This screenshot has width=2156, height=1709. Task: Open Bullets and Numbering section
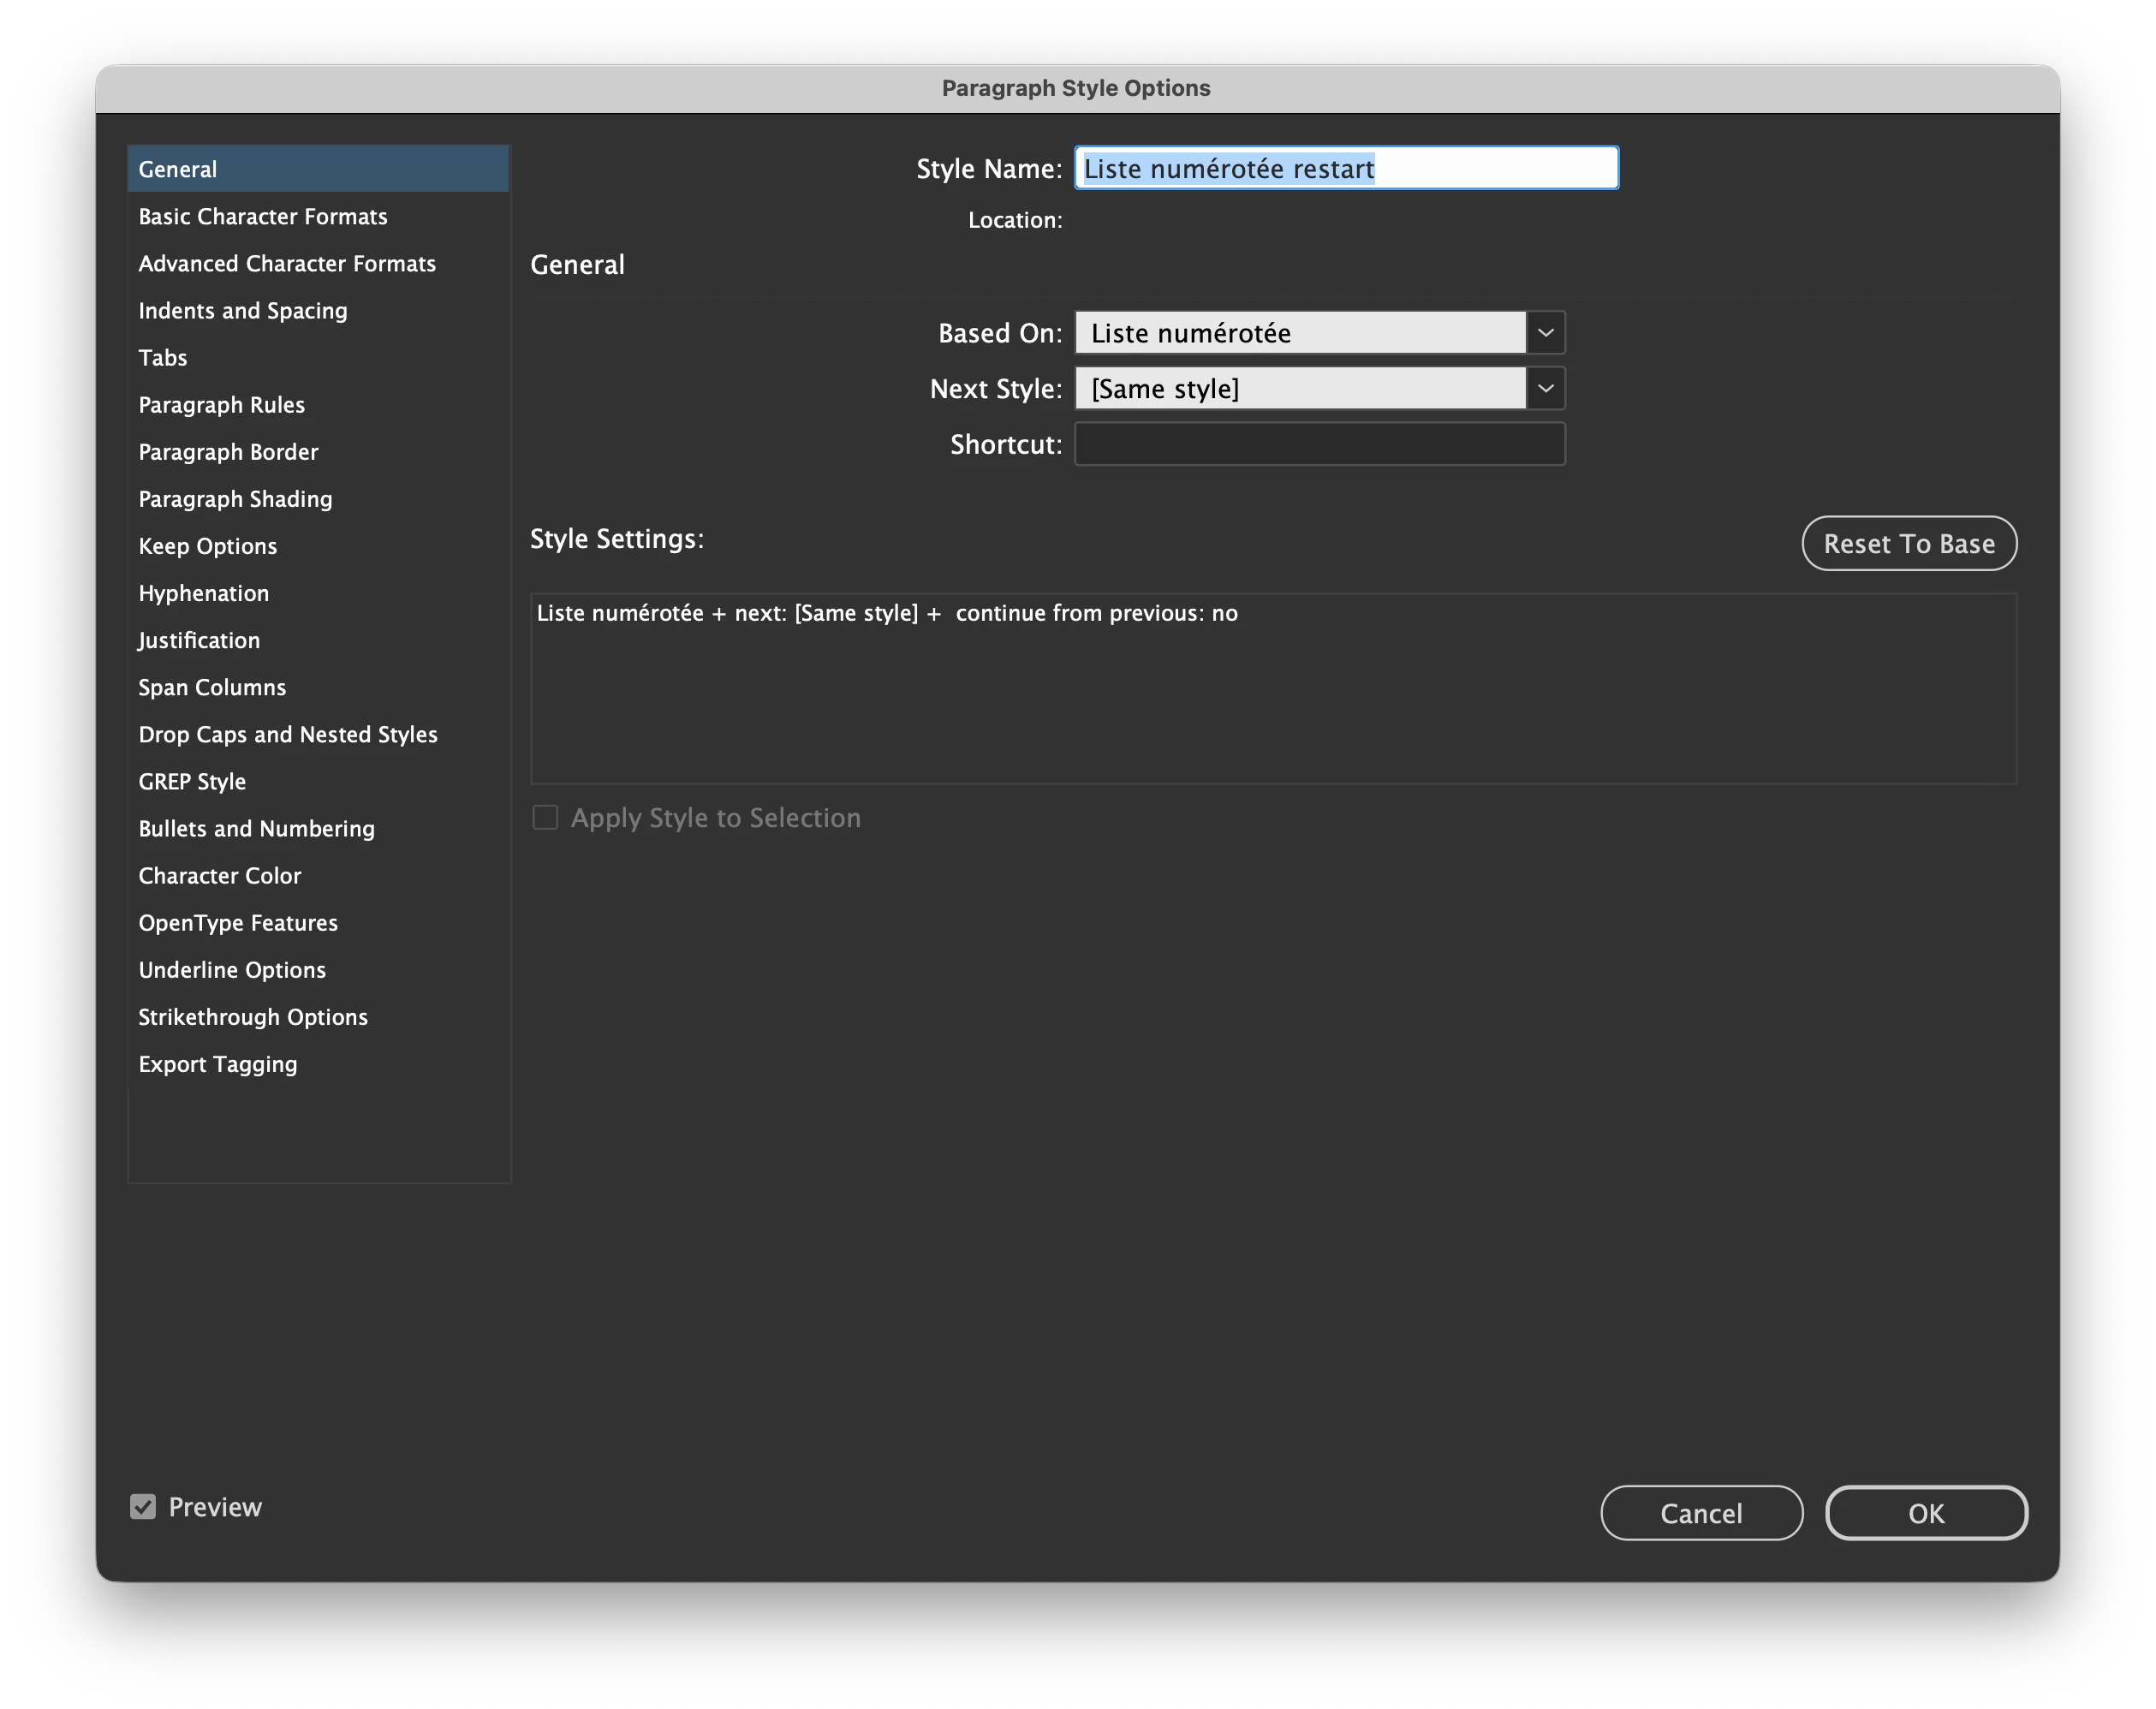click(256, 829)
